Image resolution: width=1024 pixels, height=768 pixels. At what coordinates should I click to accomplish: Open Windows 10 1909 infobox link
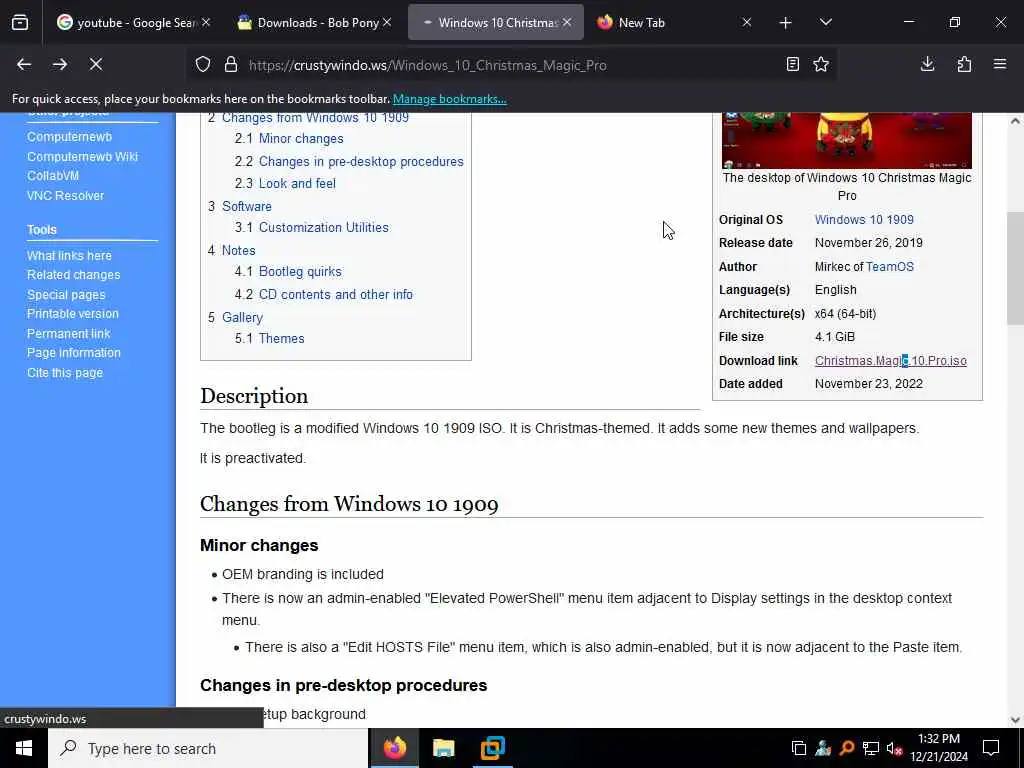pyautogui.click(x=864, y=219)
